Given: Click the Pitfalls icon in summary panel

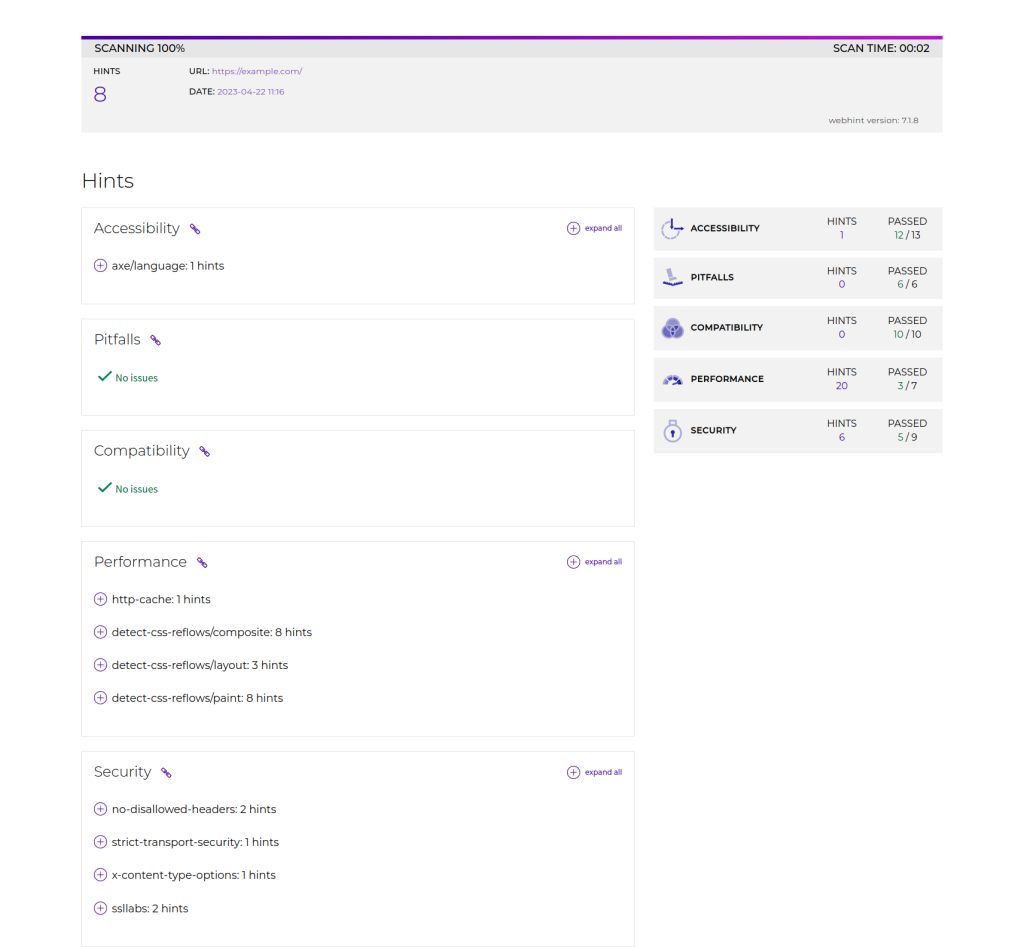Looking at the screenshot, I should [672, 278].
